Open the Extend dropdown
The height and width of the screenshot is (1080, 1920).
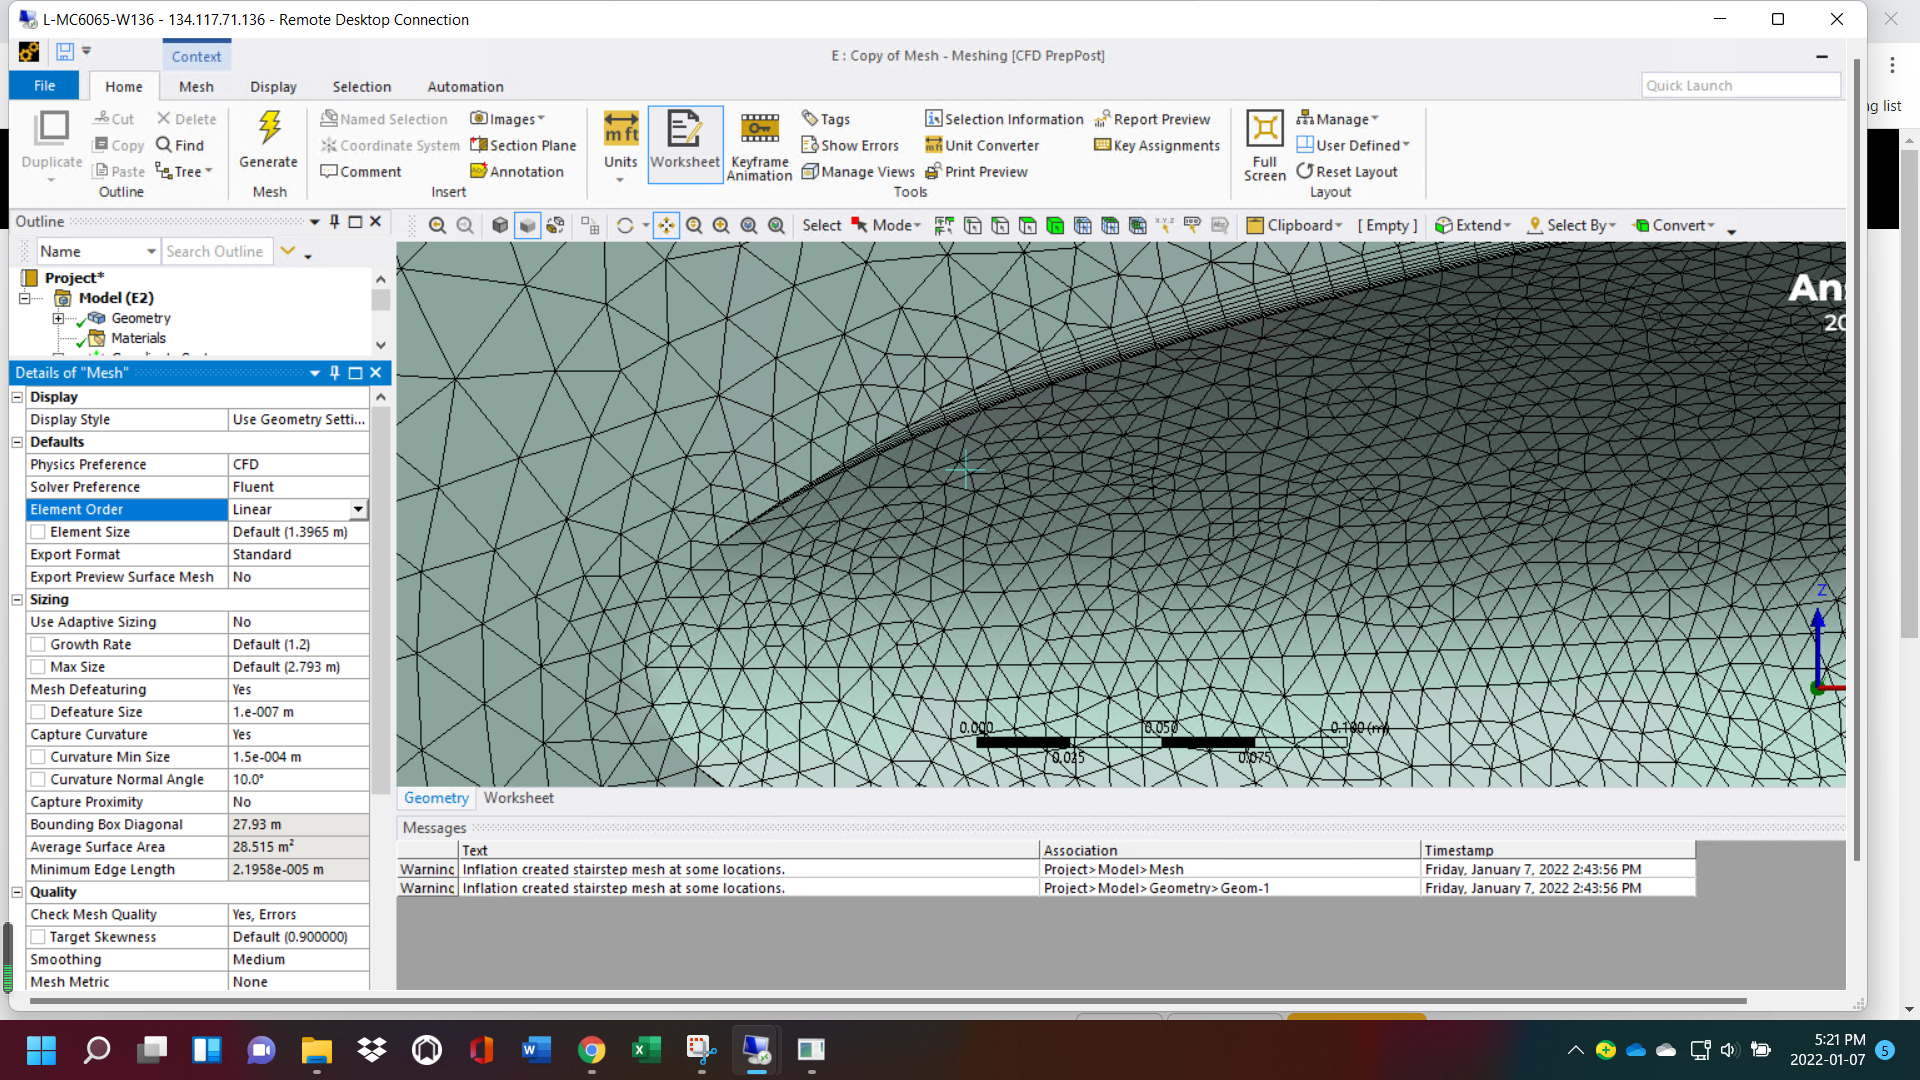tap(1472, 226)
